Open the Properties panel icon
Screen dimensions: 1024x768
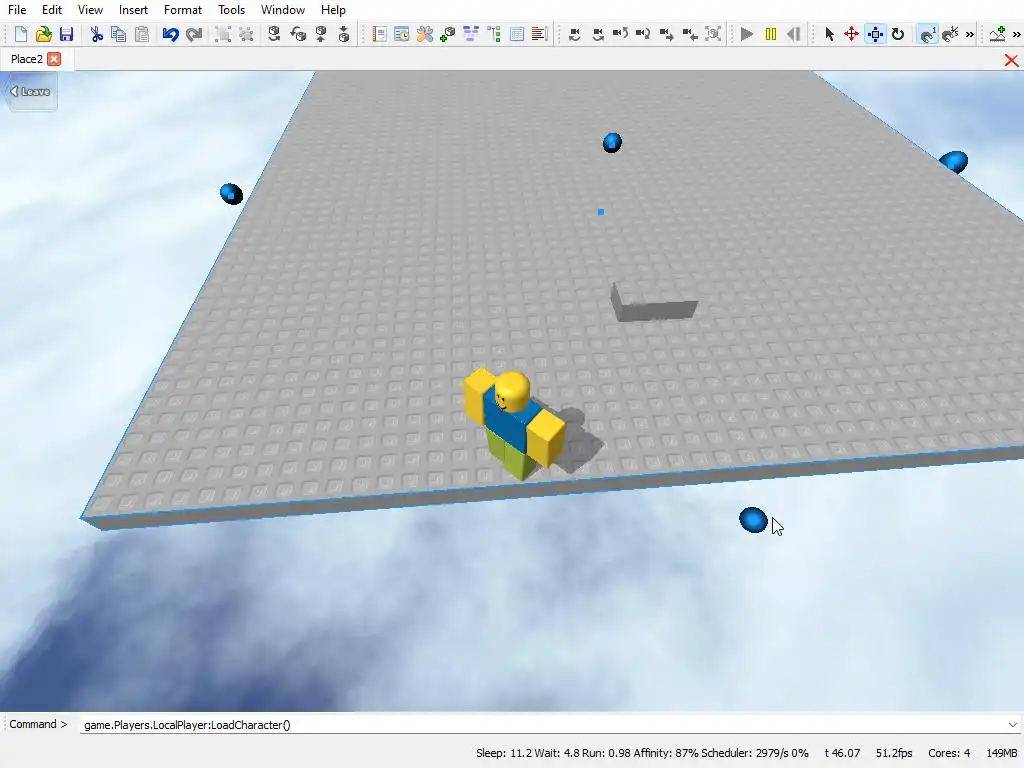coord(379,34)
